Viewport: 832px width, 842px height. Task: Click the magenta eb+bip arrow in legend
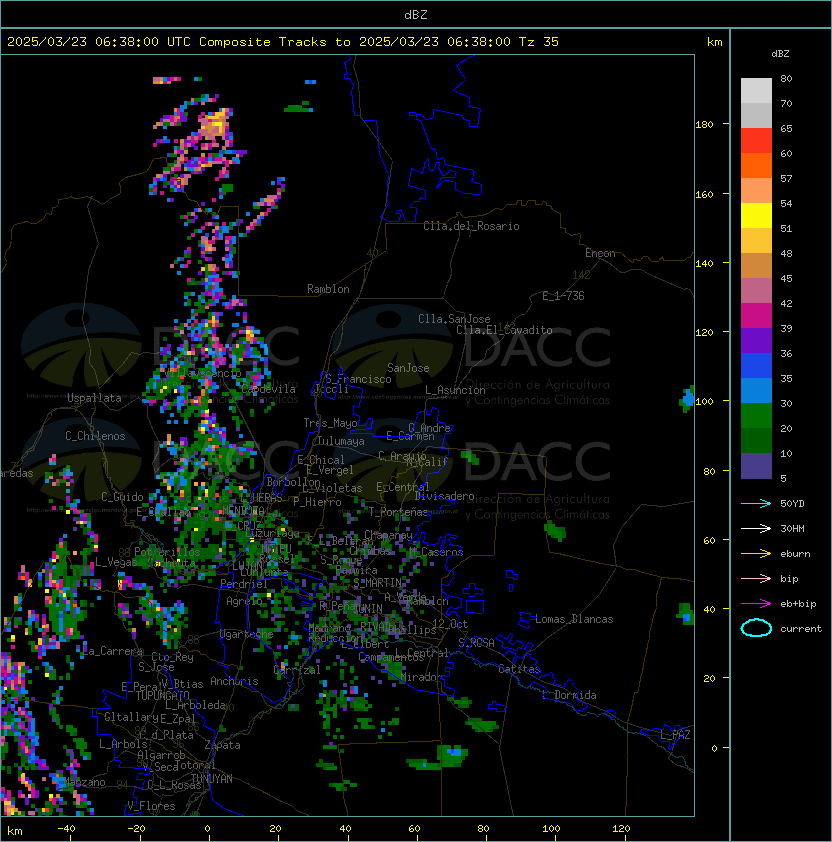click(756, 604)
